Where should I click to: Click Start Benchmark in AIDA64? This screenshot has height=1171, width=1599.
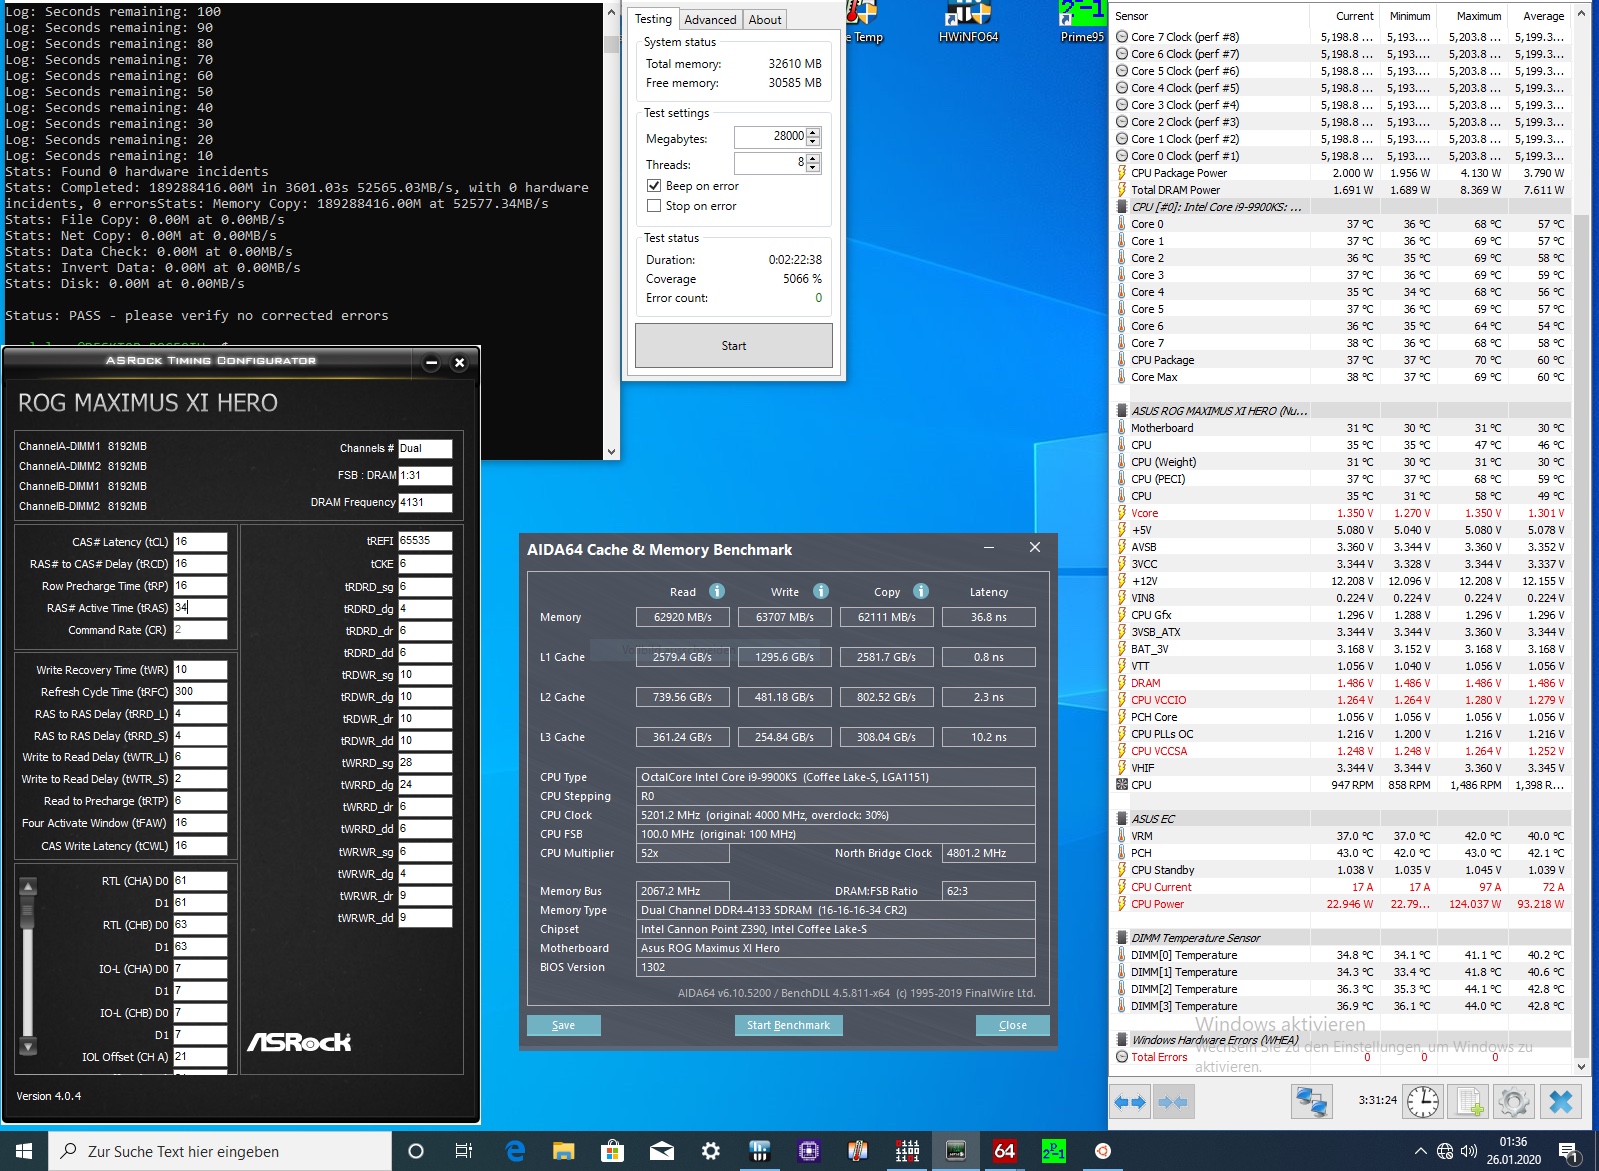[x=789, y=1025]
